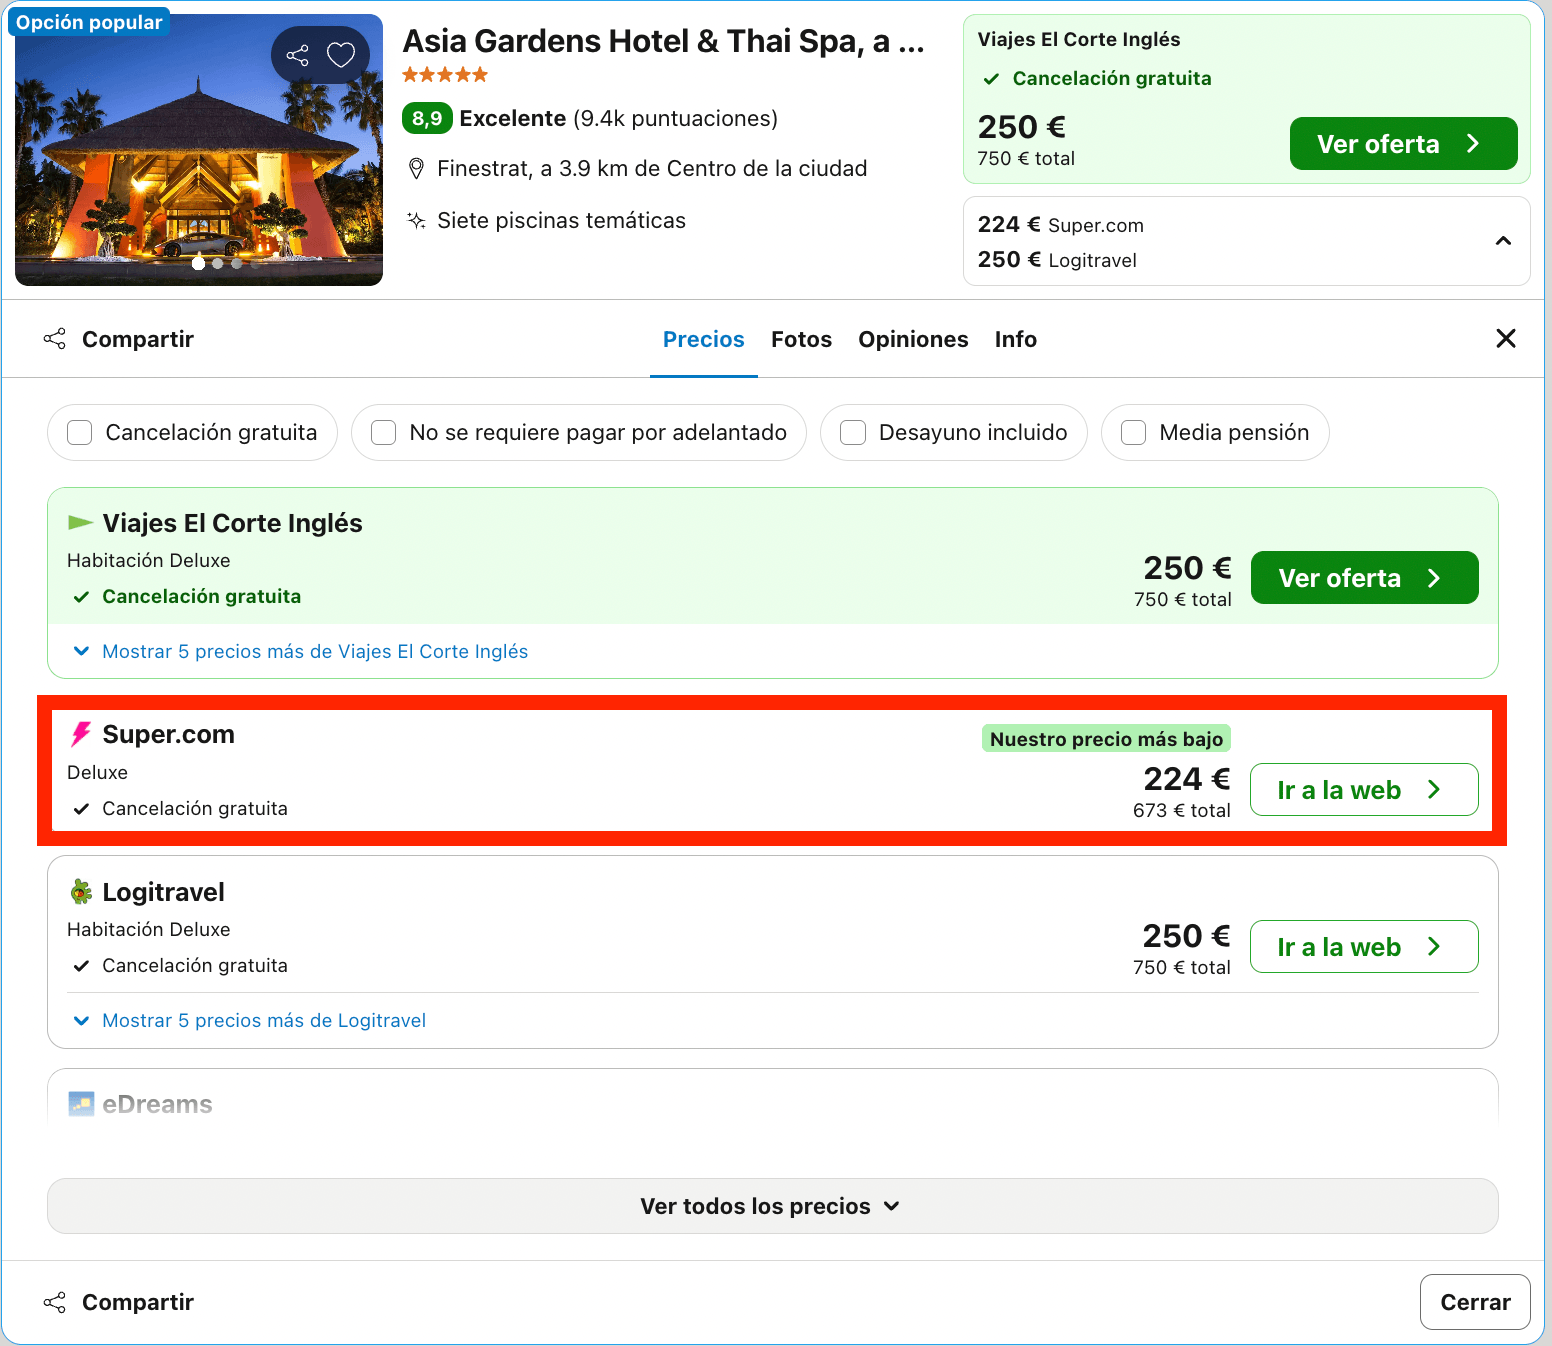Click the eDreams logo icon
Viewport: 1552px width, 1346px height.
click(81, 1104)
